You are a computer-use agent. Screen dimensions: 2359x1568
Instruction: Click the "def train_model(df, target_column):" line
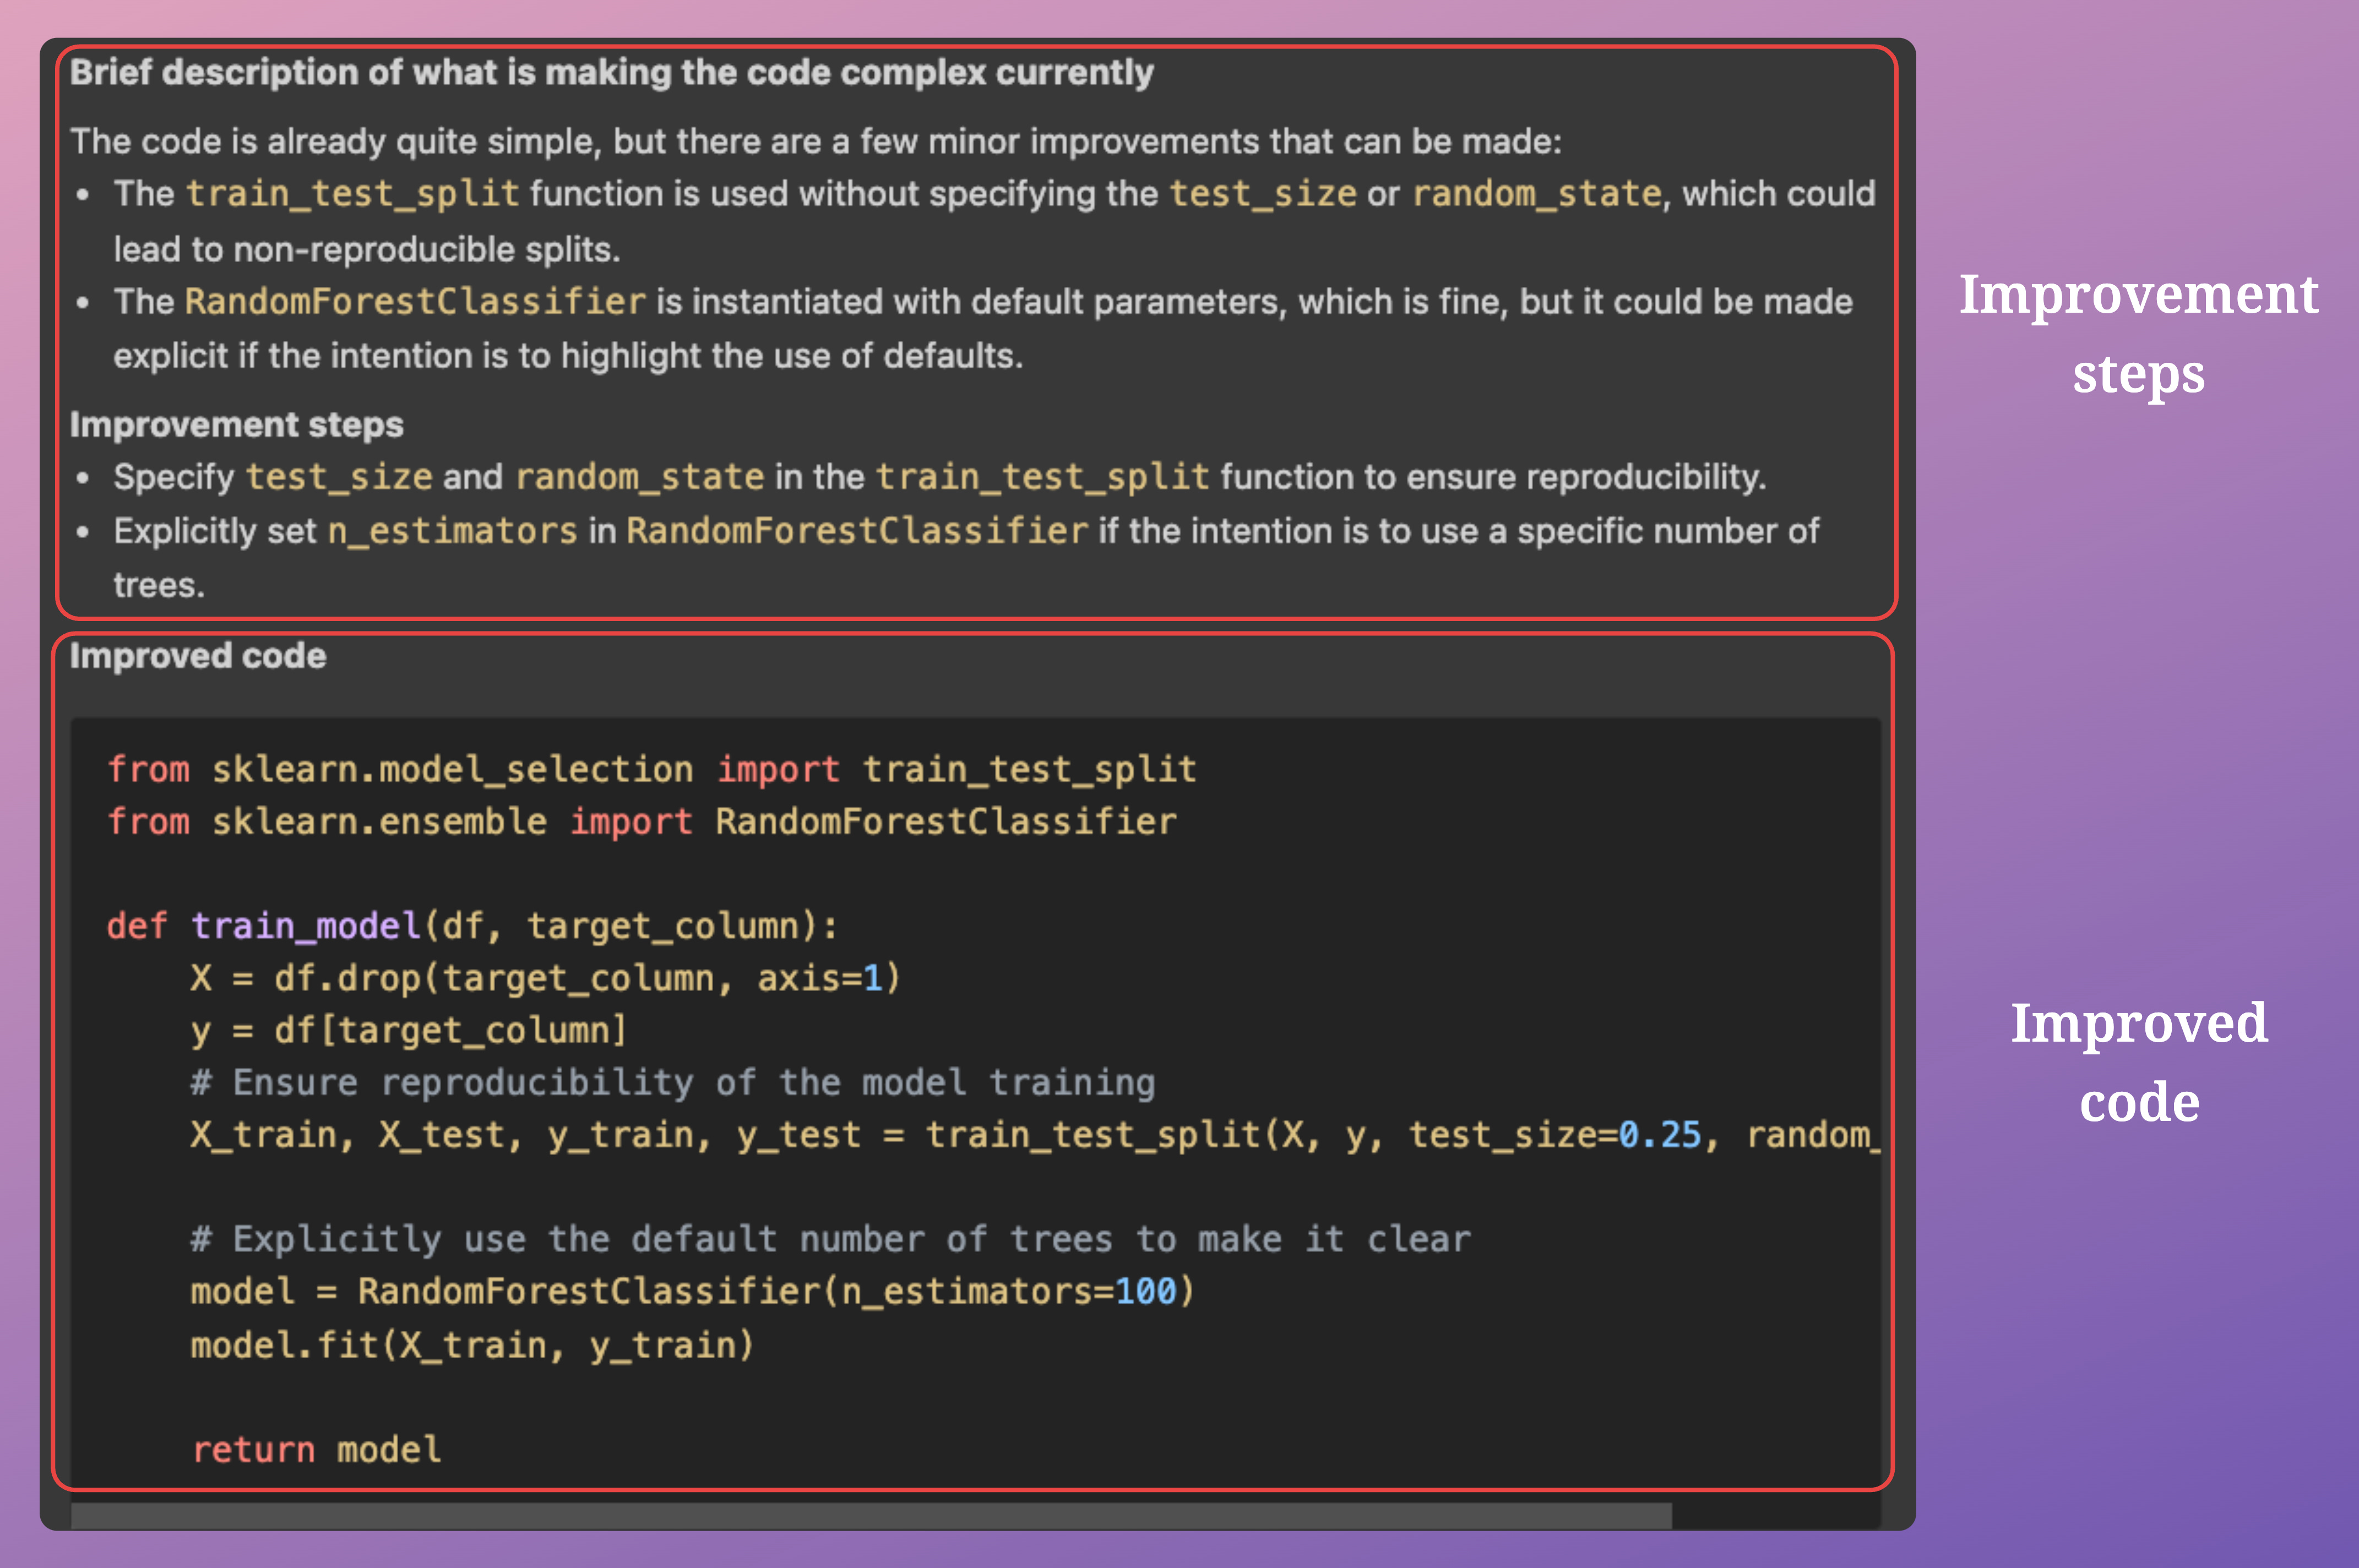pos(470,925)
